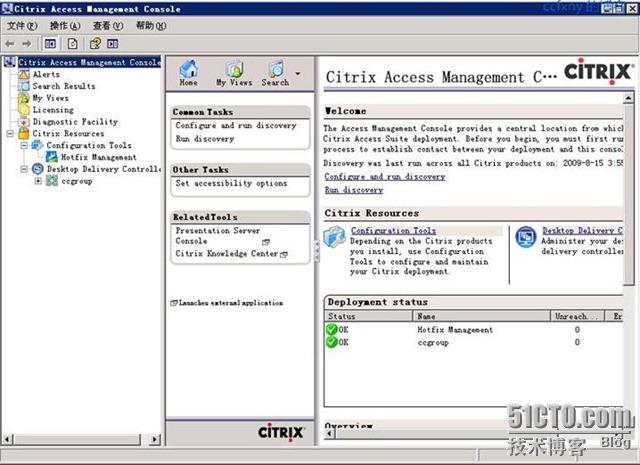Select Desktop Delivery Controller tree node
The image size is (640, 465).
103,169
